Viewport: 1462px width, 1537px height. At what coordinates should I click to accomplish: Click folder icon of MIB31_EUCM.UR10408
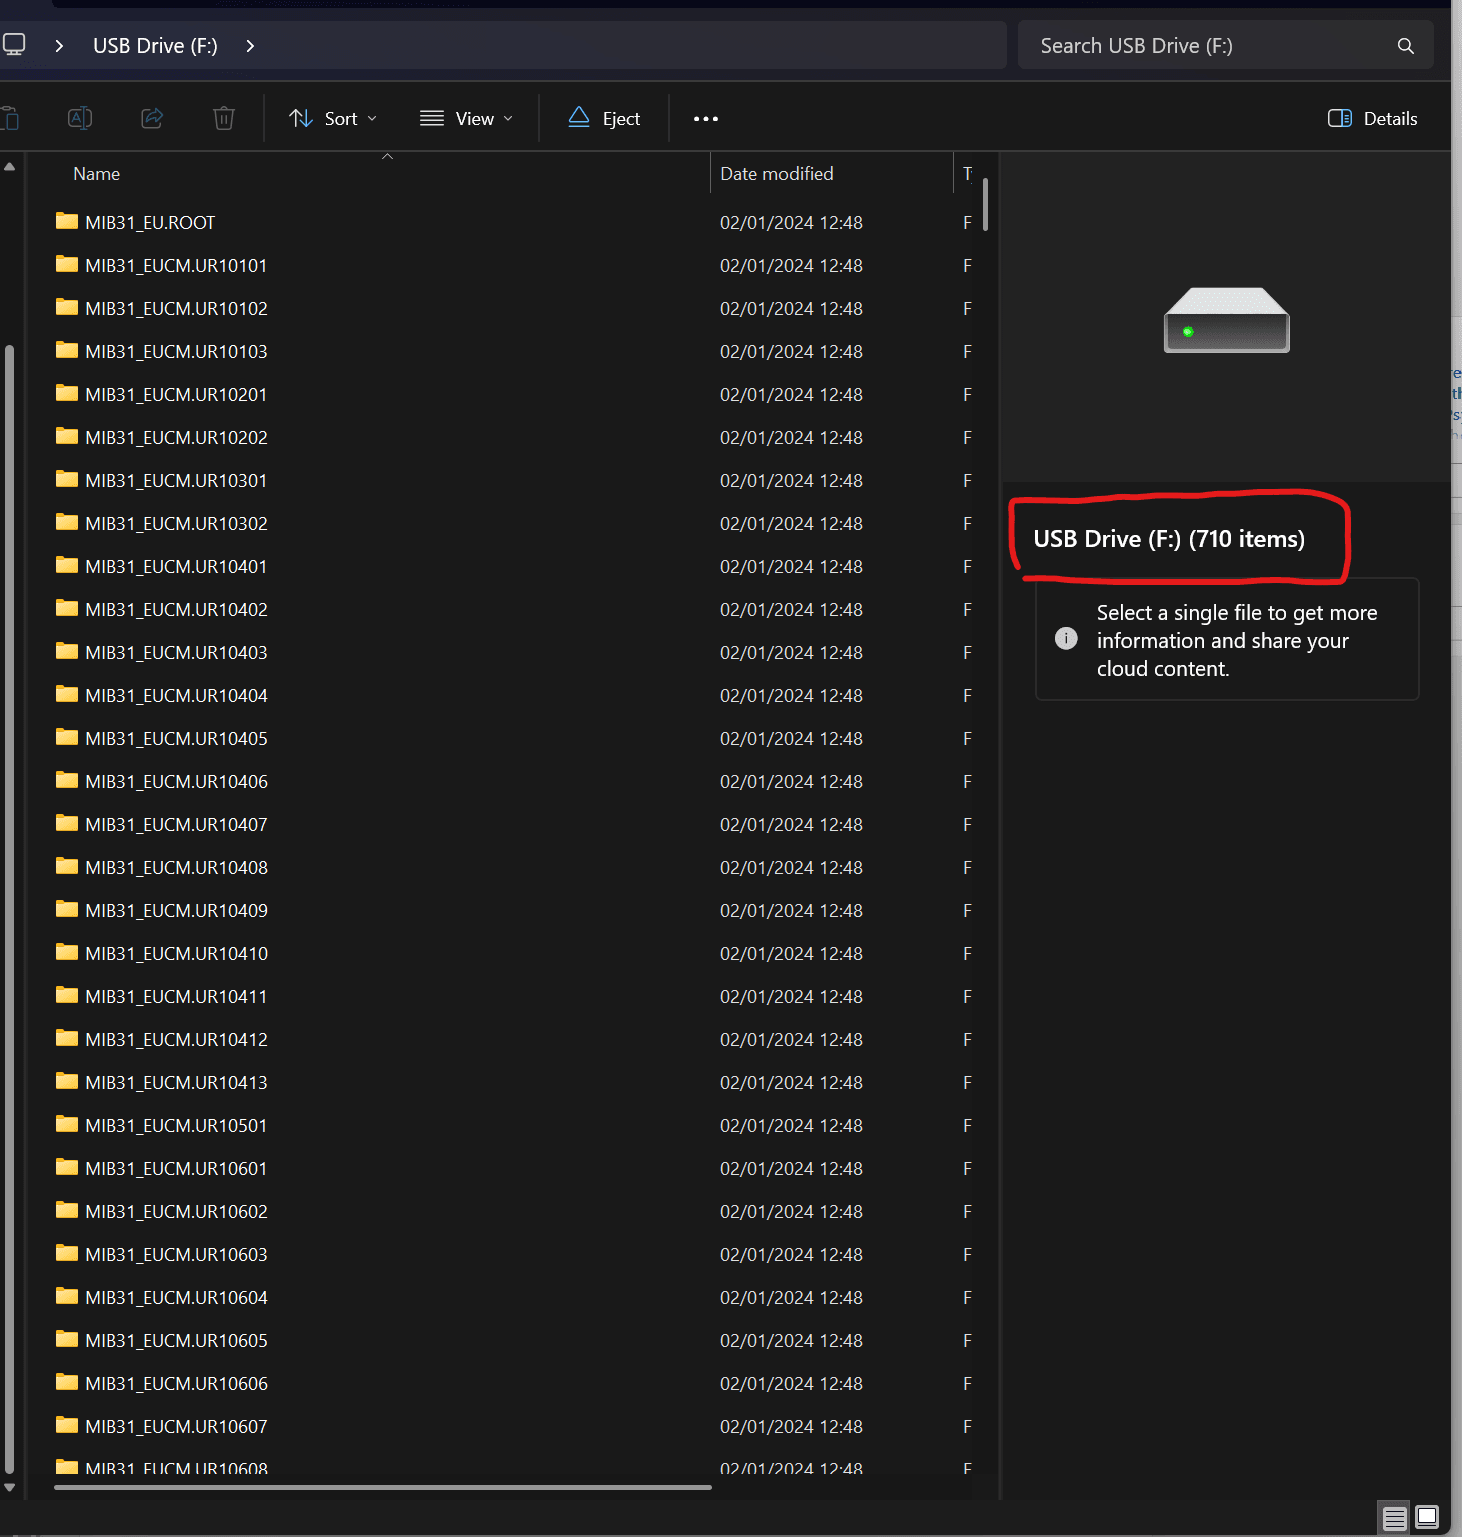click(67, 866)
